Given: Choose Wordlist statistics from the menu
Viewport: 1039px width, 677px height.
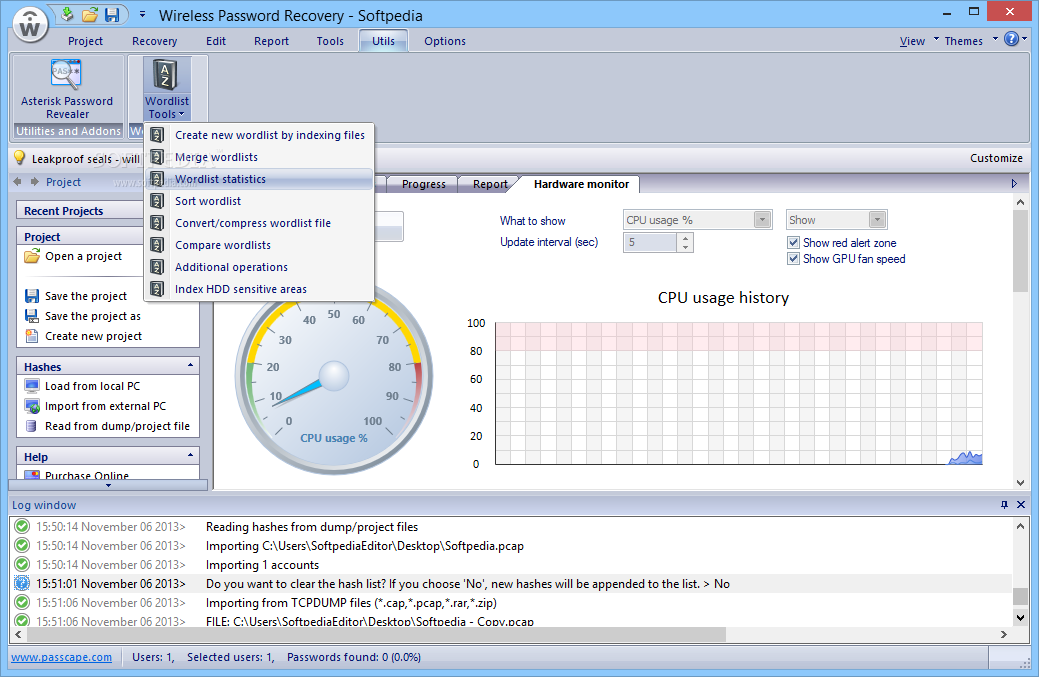Looking at the screenshot, I should 260,179.
